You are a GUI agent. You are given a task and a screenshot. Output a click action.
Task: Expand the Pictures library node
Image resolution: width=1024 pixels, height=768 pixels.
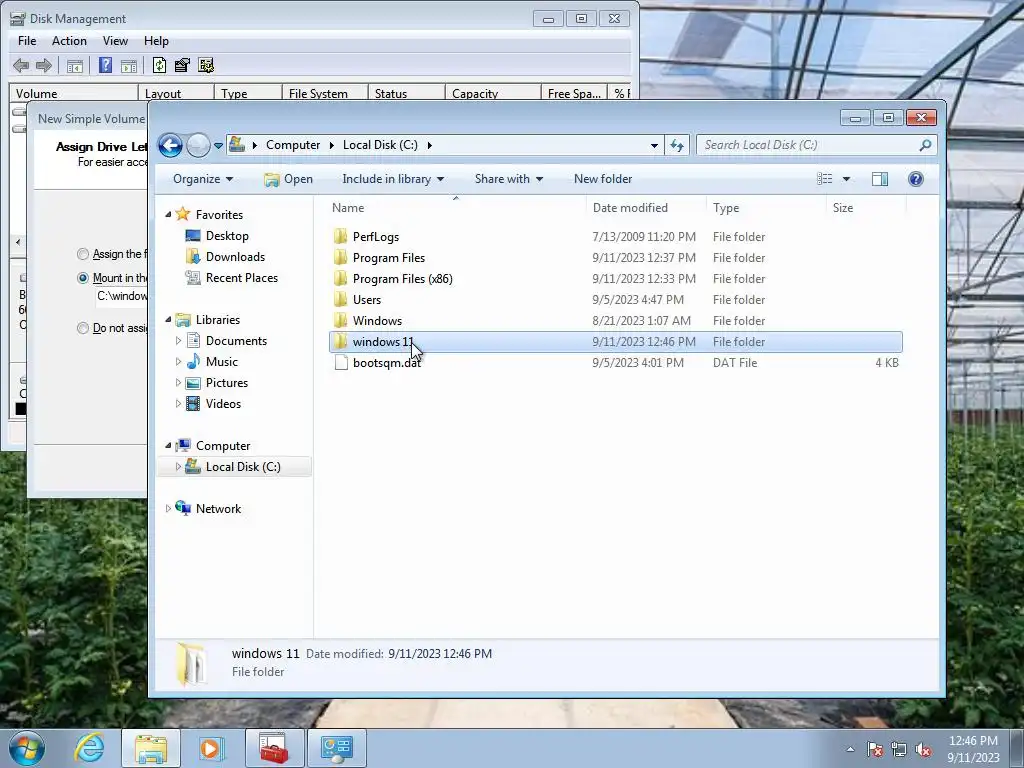tap(178, 383)
